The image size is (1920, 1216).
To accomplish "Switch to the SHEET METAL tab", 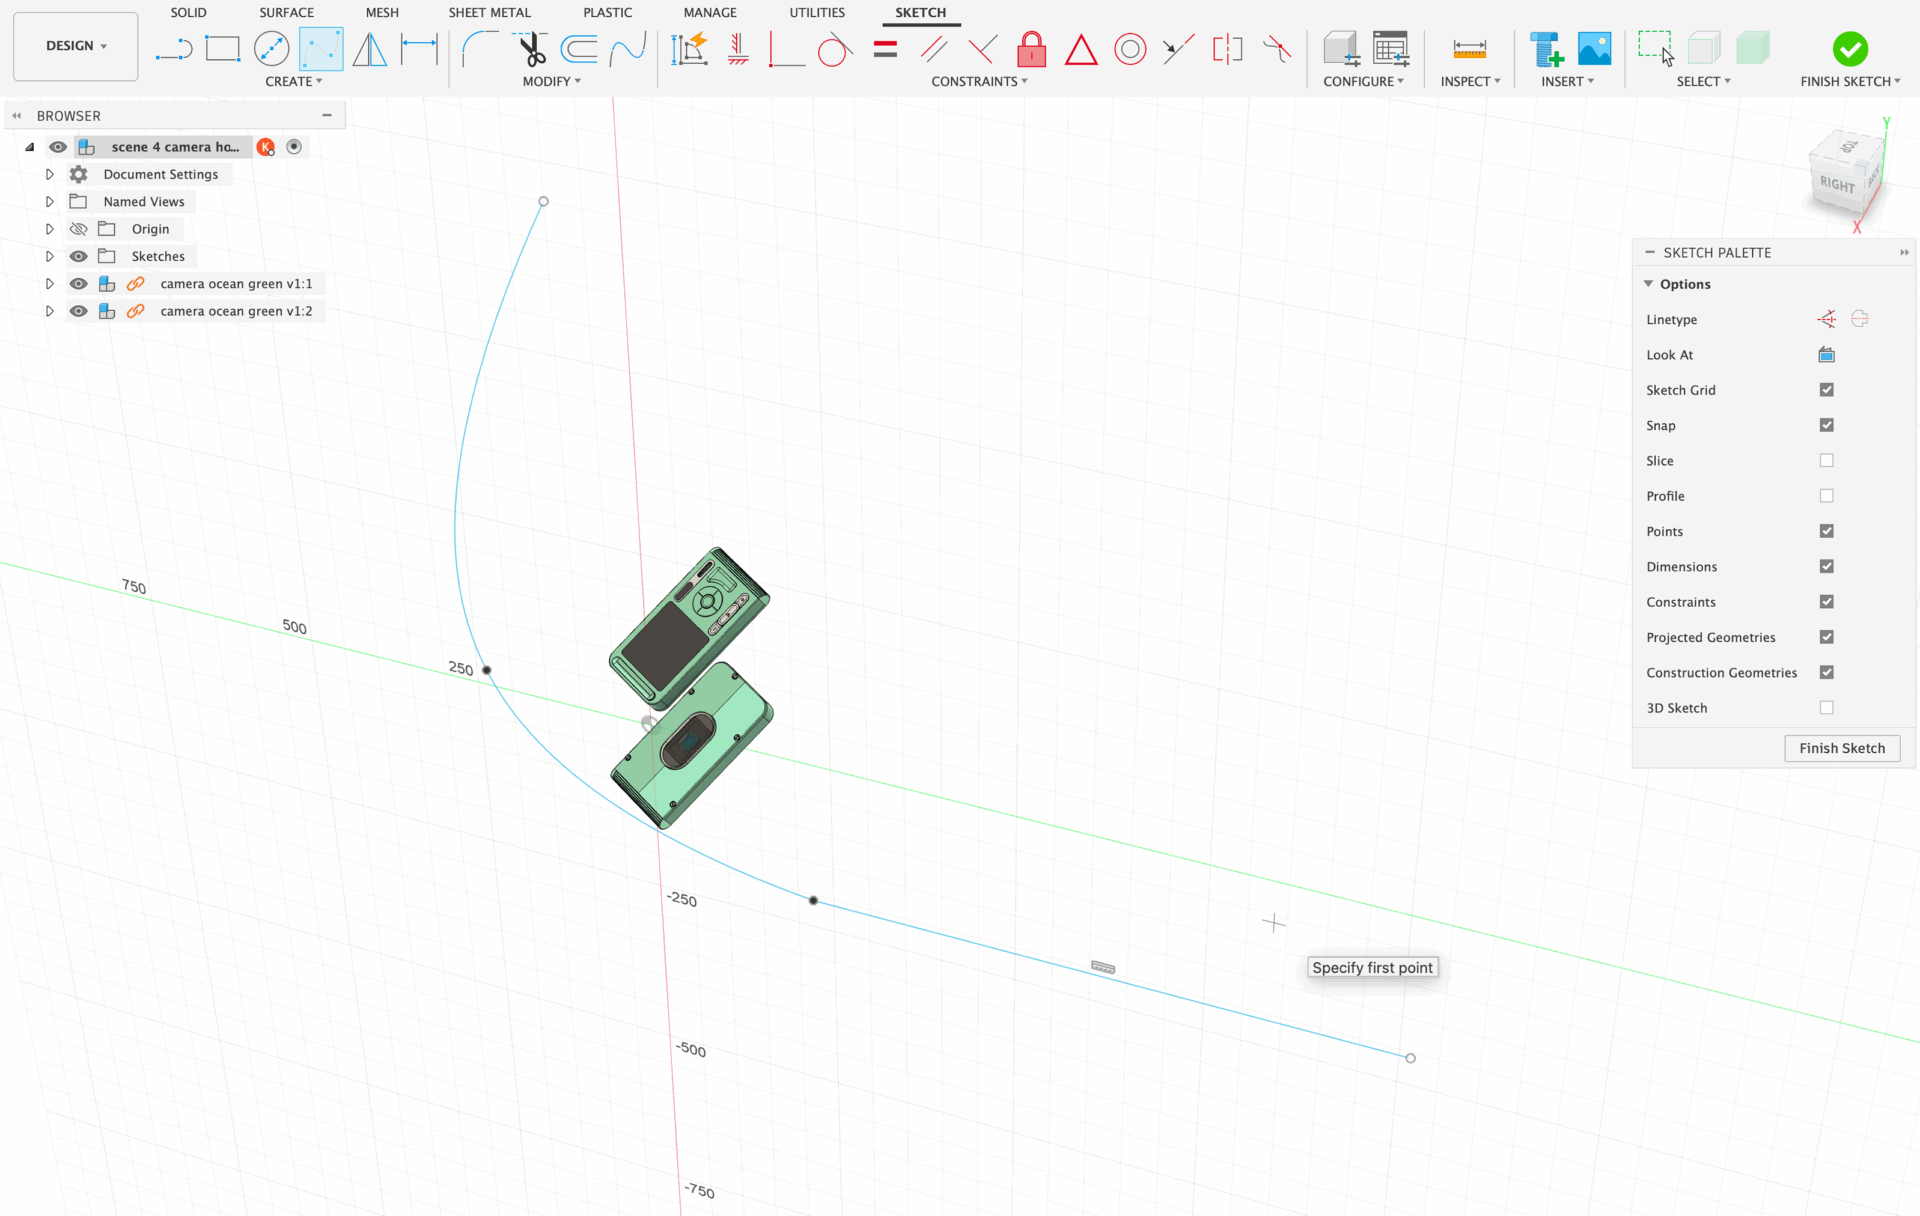I will 489,12.
